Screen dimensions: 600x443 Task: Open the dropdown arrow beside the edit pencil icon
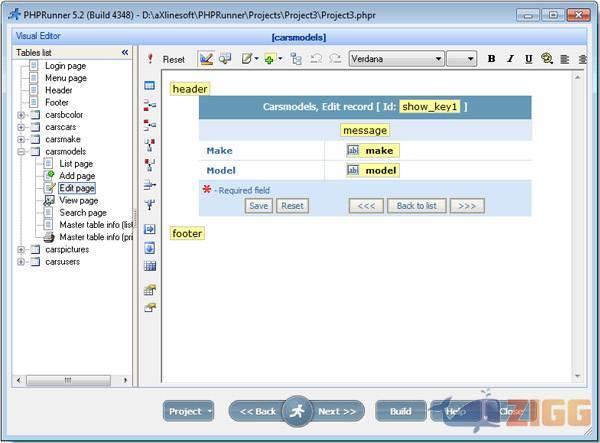tap(256, 59)
